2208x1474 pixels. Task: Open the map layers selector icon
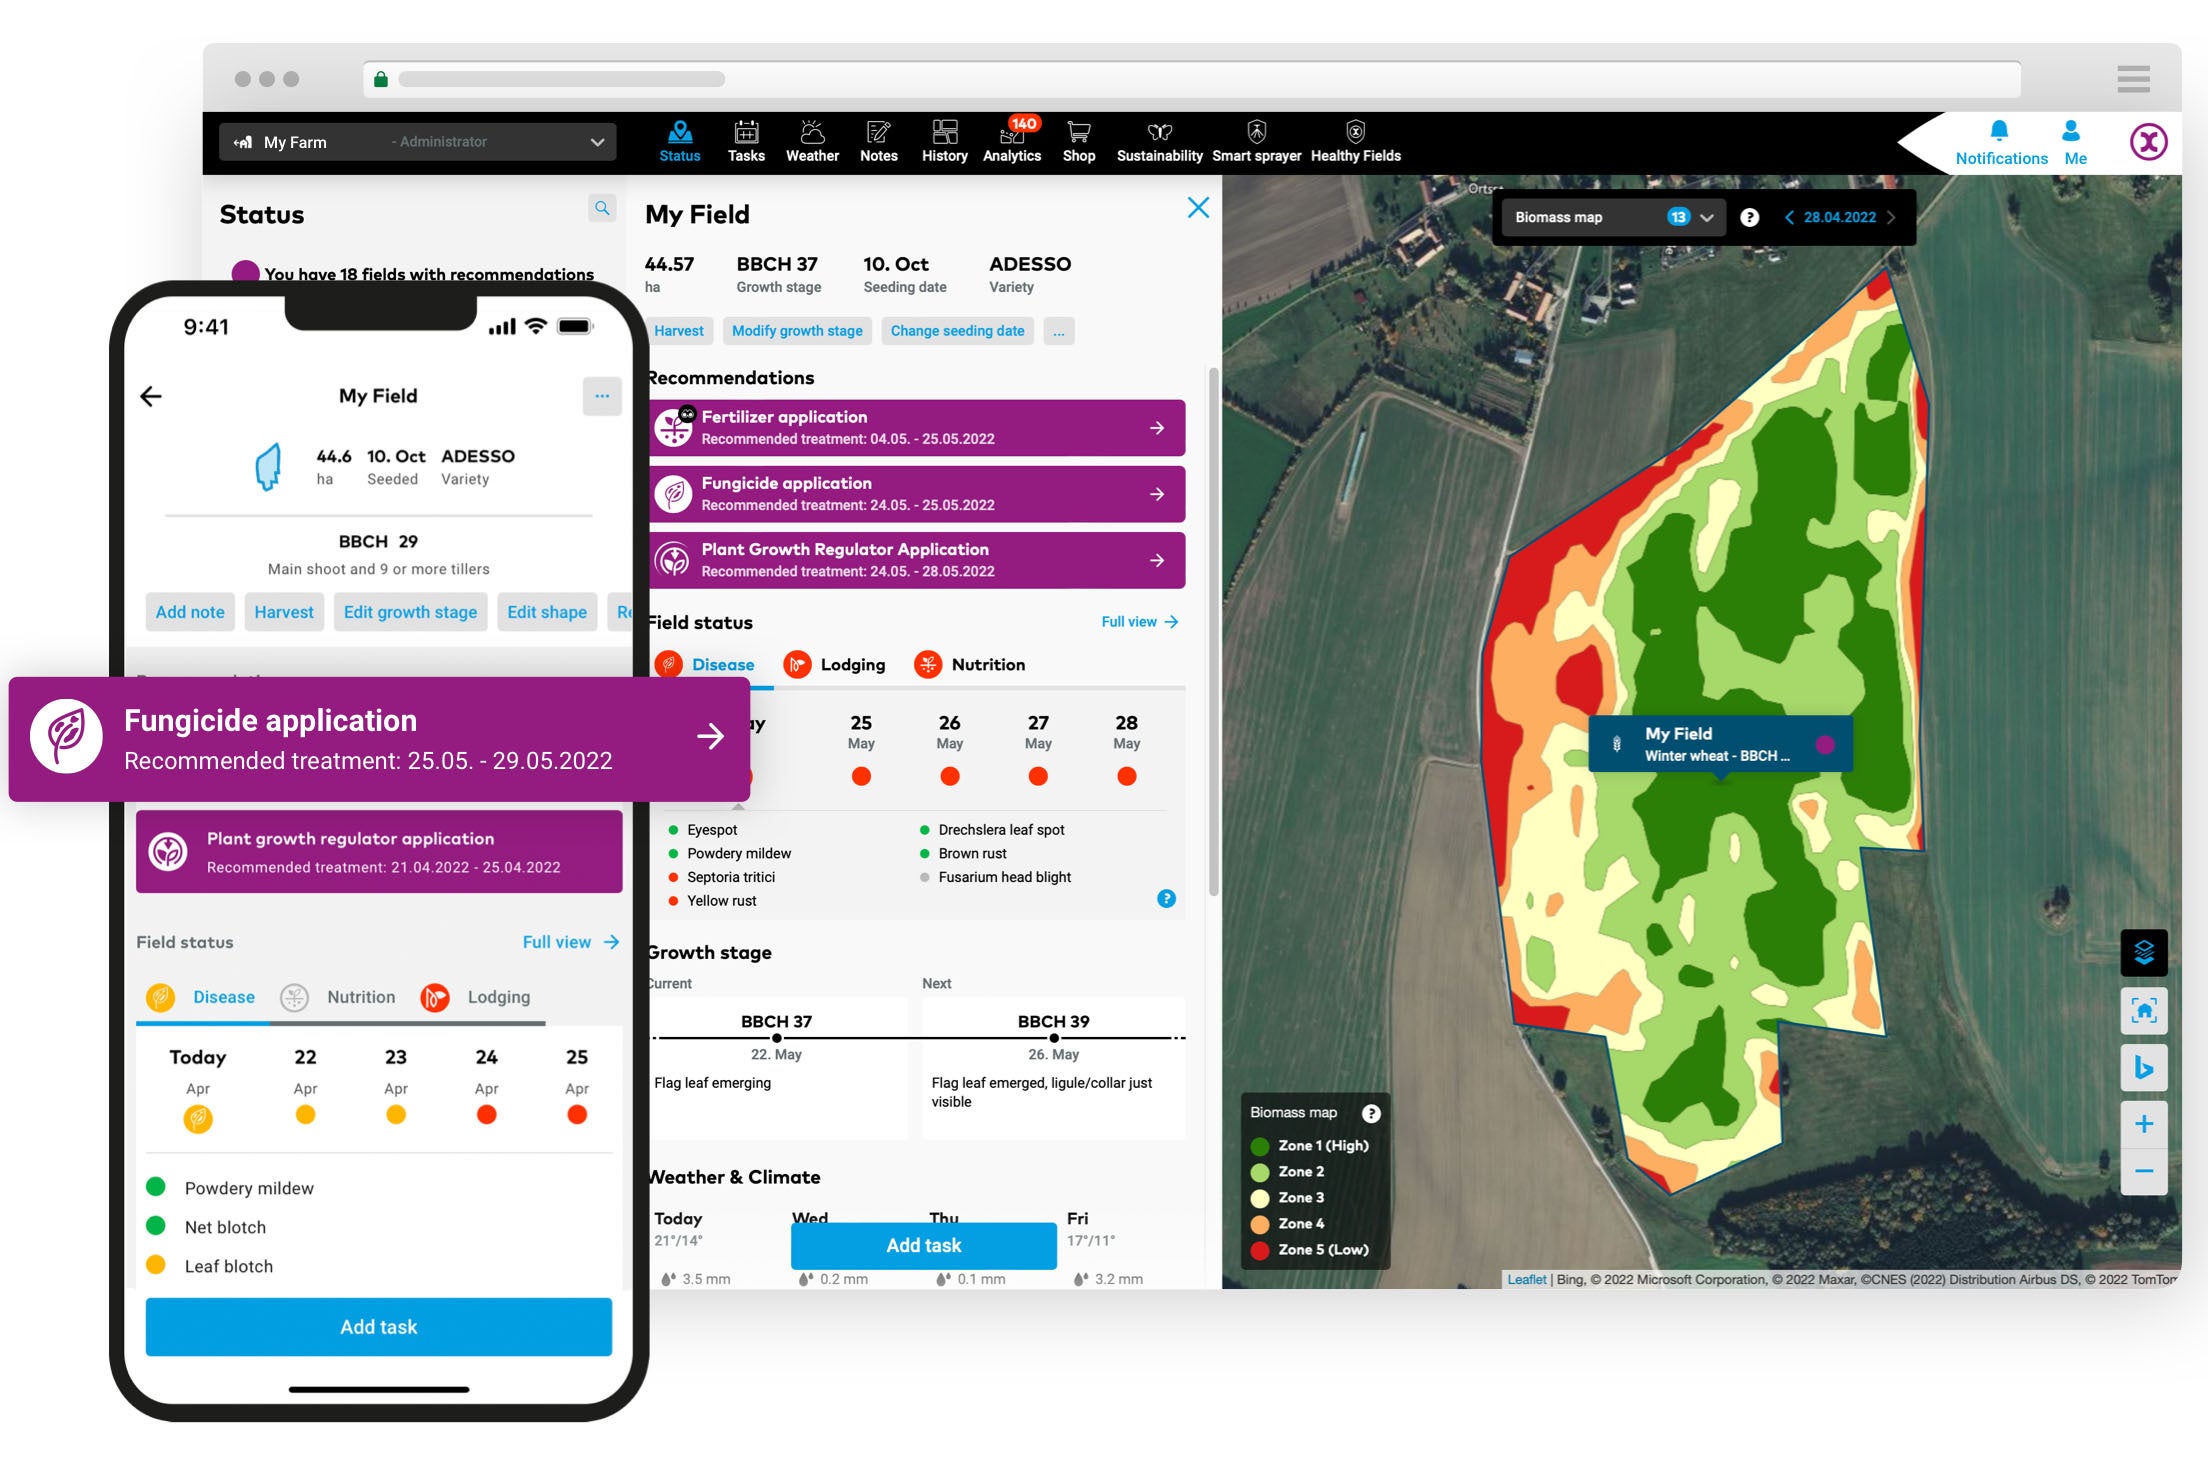click(x=2146, y=951)
